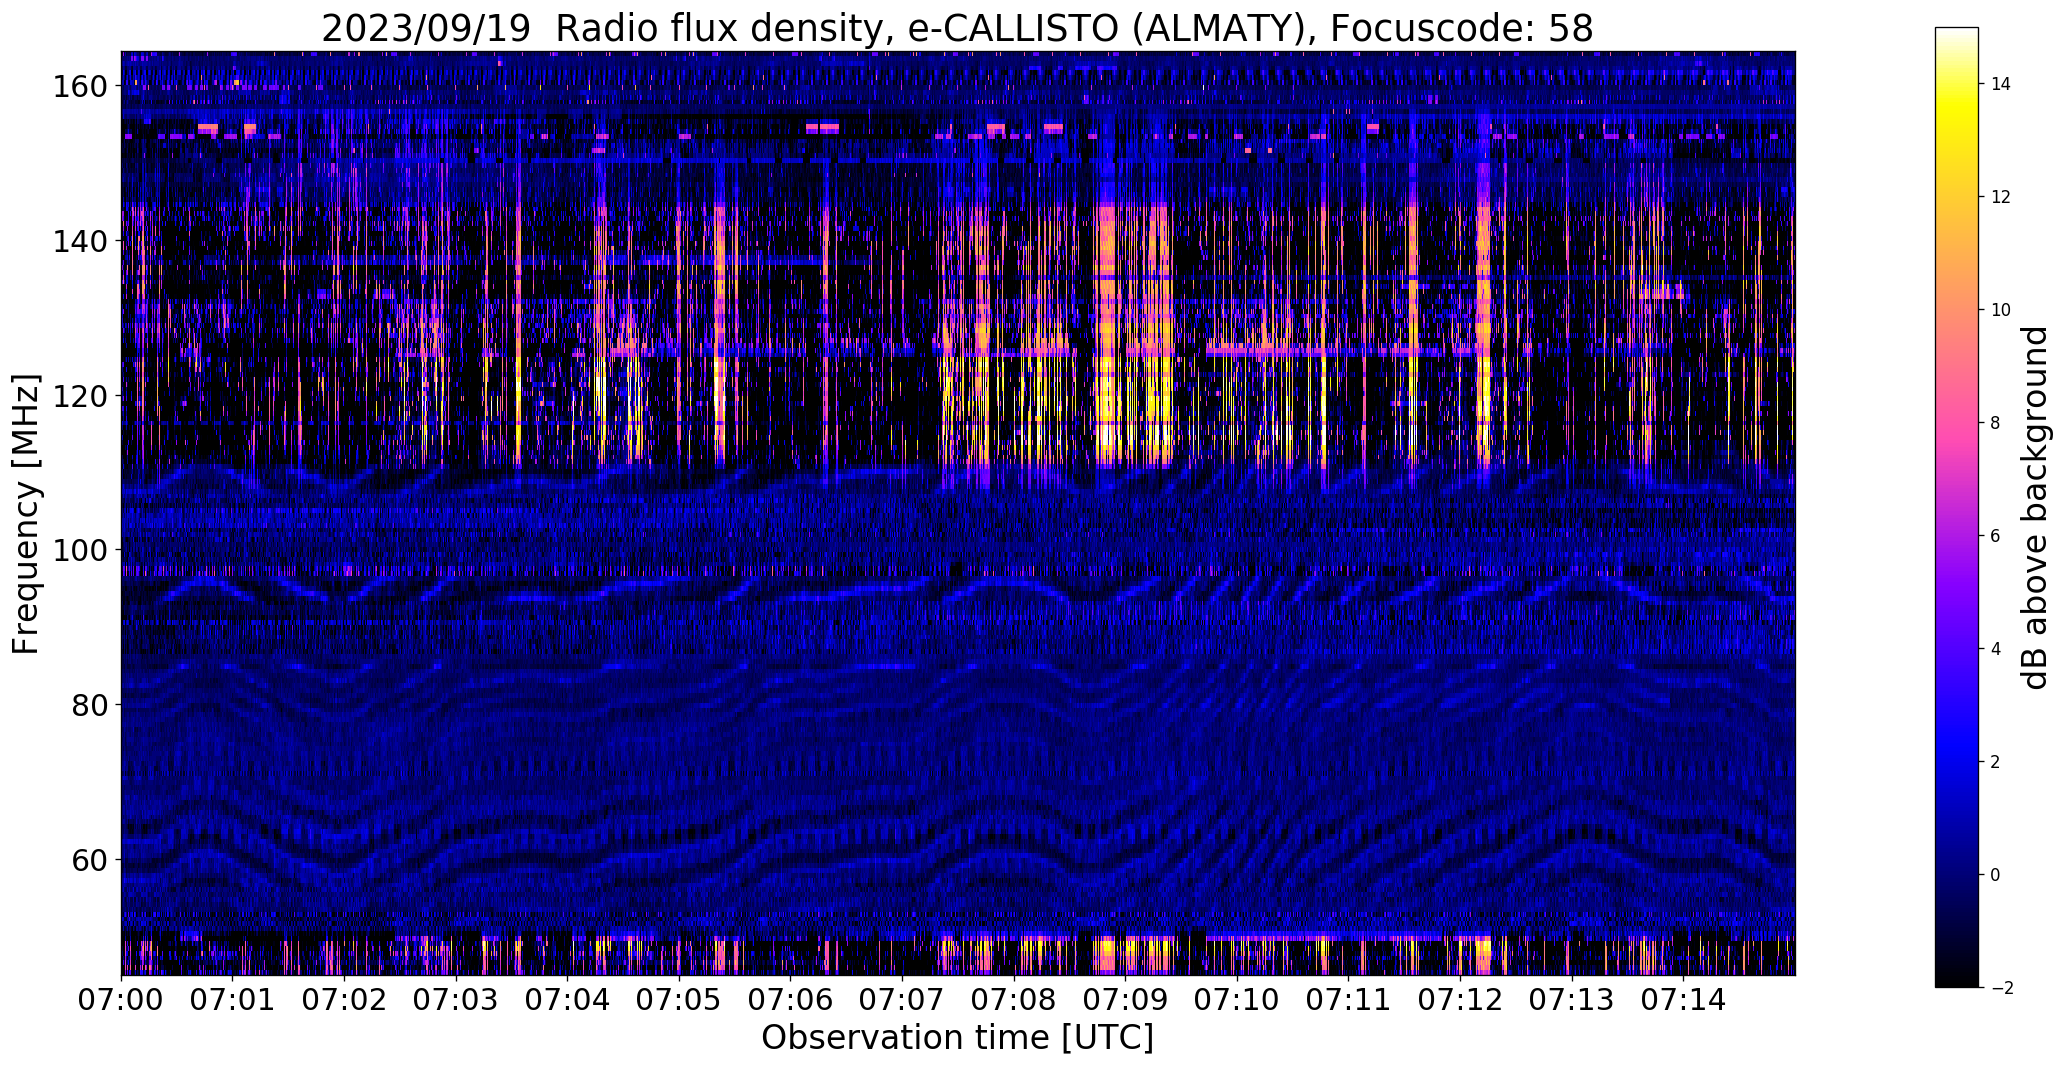Click the colorbar tick label 6

coord(1995,536)
